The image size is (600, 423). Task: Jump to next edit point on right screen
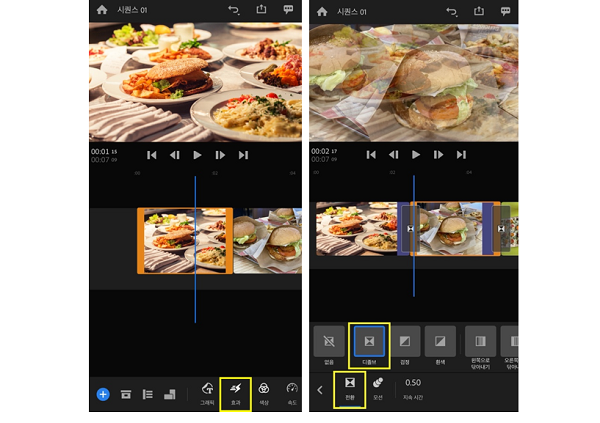(x=461, y=155)
